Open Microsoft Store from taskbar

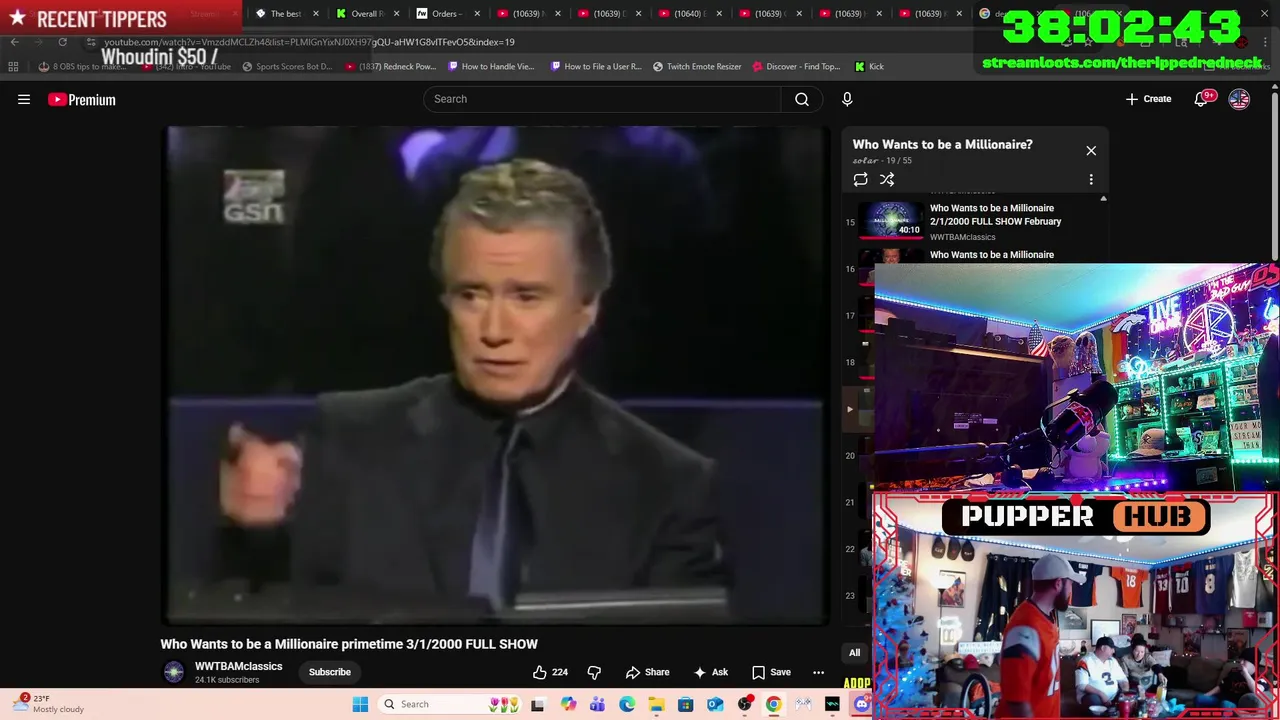pyautogui.click(x=685, y=704)
